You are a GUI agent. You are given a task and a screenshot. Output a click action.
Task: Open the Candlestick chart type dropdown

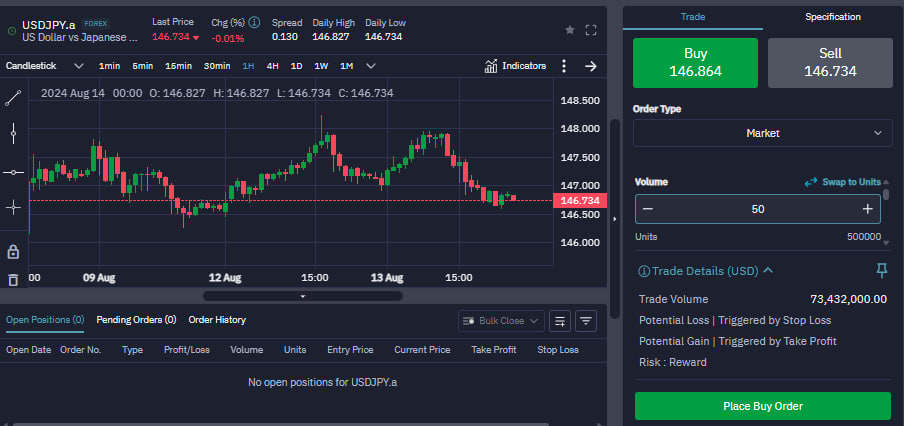pyautogui.click(x=44, y=66)
